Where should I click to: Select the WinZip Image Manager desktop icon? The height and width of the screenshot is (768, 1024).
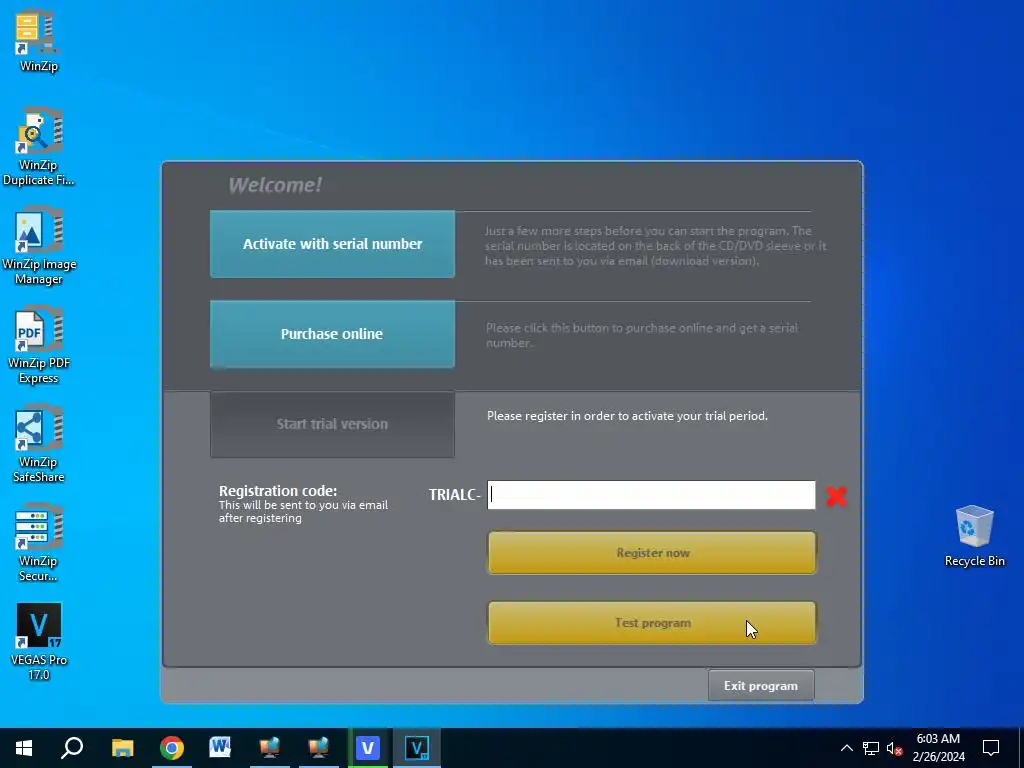pyautogui.click(x=39, y=246)
